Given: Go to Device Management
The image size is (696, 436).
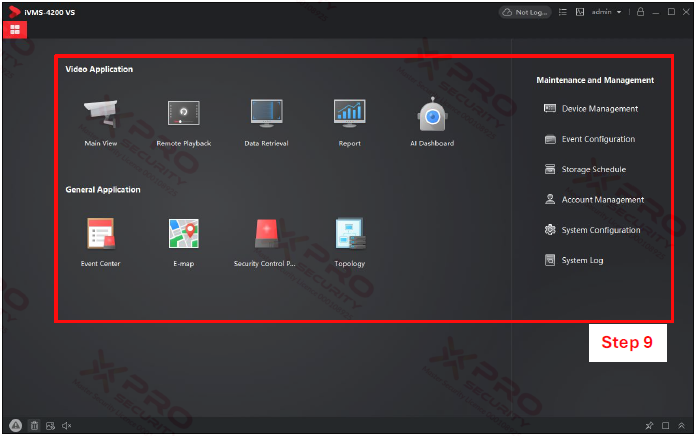Looking at the screenshot, I should 591,109.
